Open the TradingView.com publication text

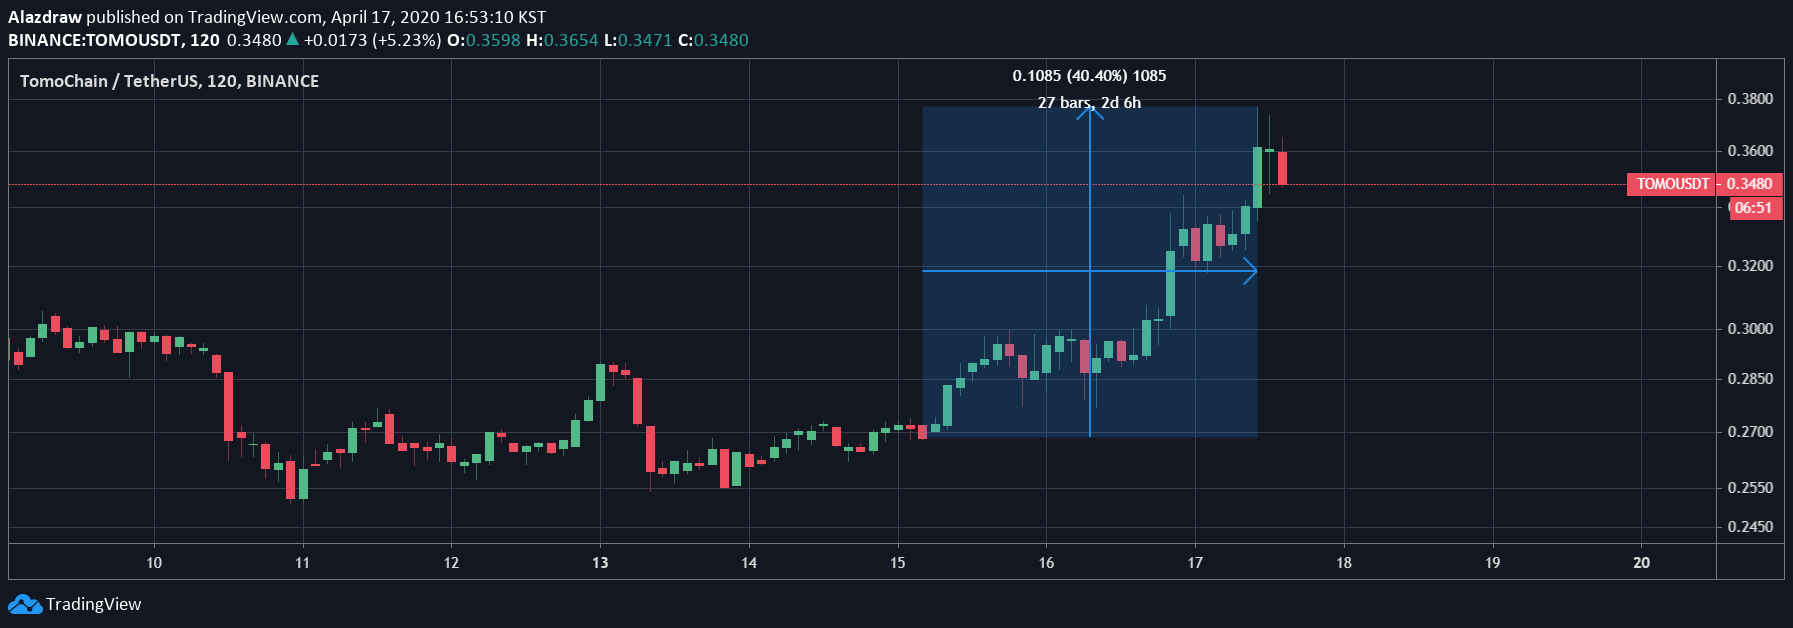[257, 17]
